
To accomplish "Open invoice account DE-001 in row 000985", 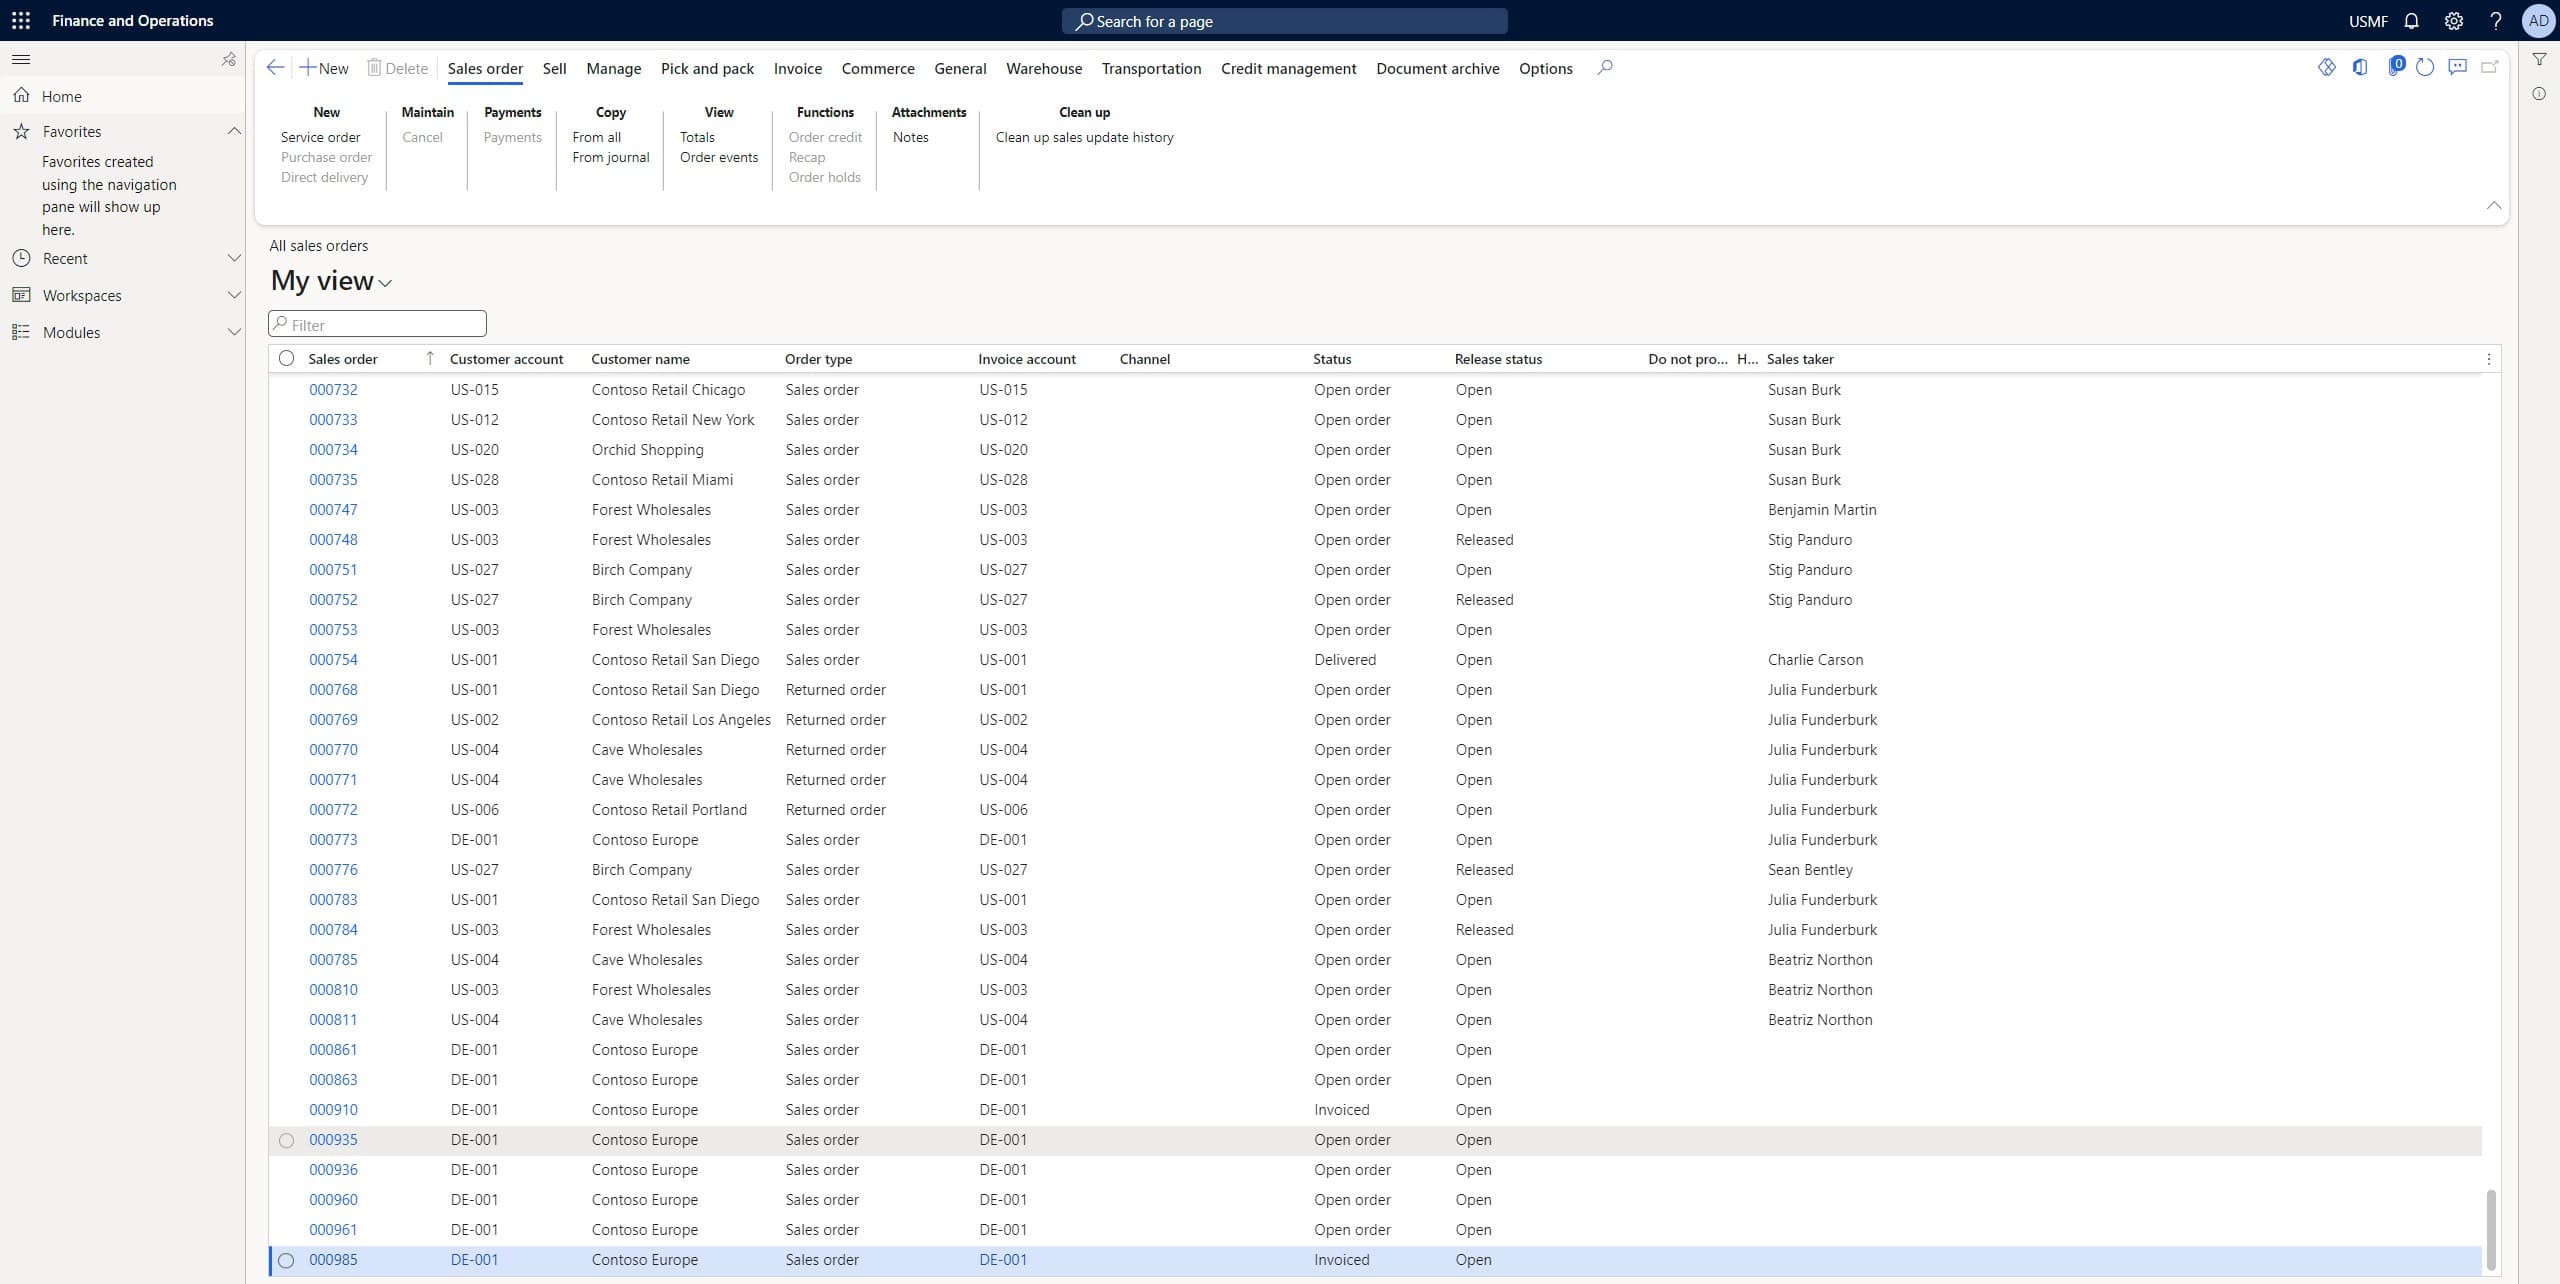I will (1003, 1260).
